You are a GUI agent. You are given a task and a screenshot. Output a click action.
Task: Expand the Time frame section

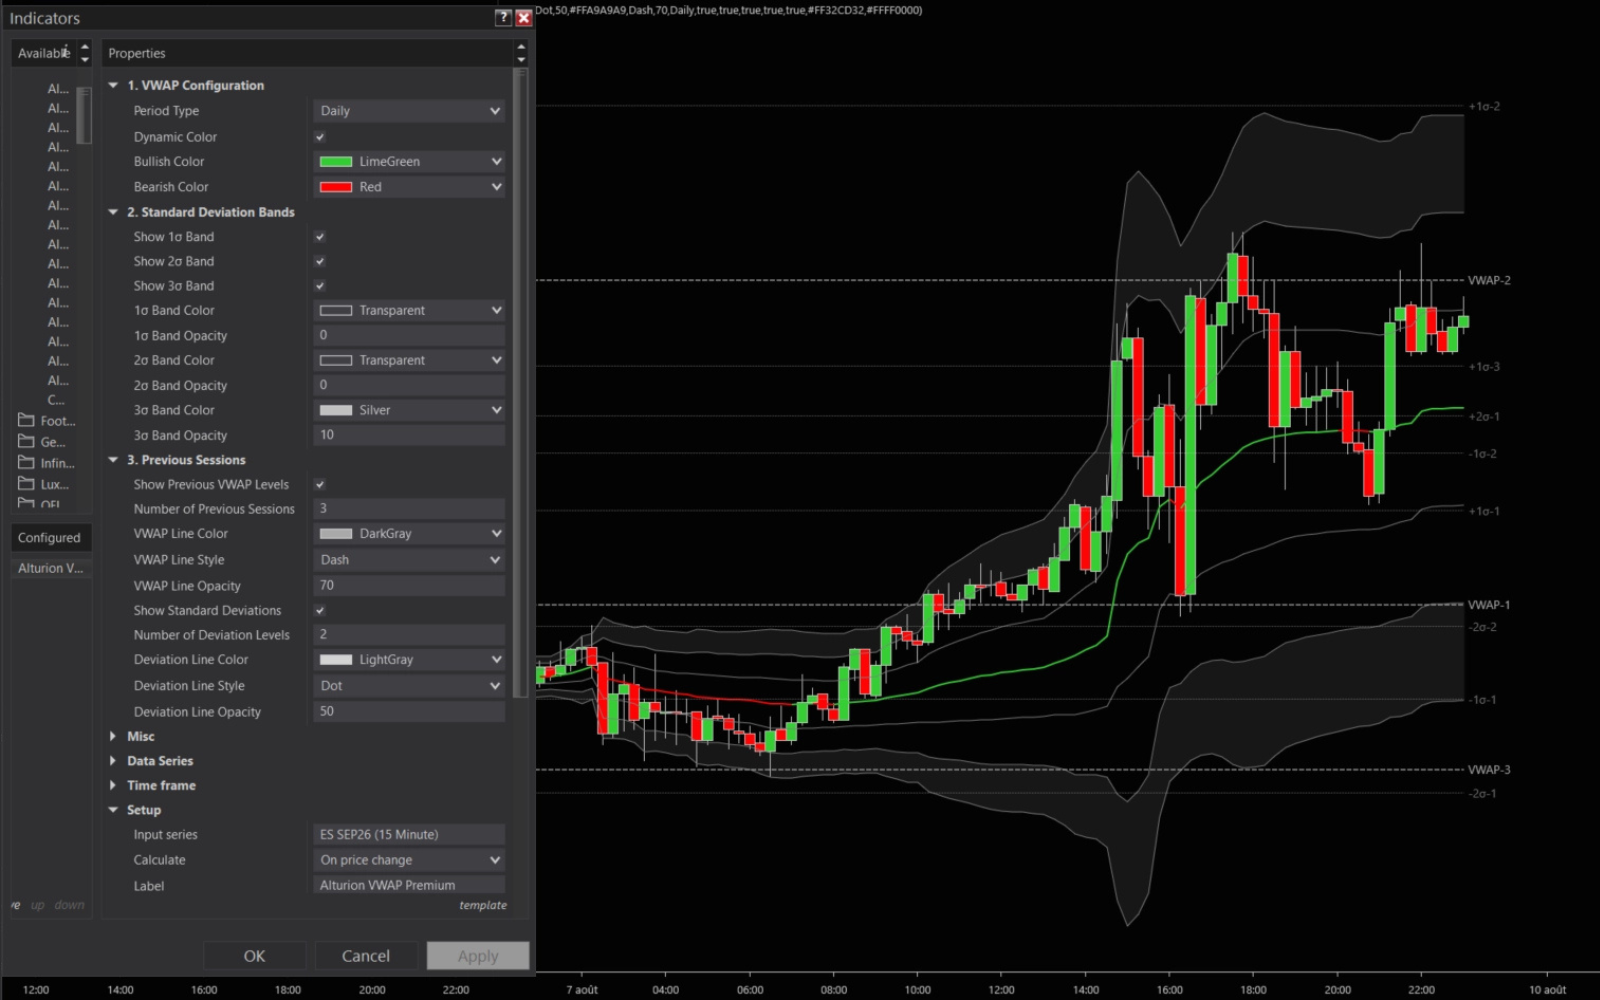pos(113,785)
